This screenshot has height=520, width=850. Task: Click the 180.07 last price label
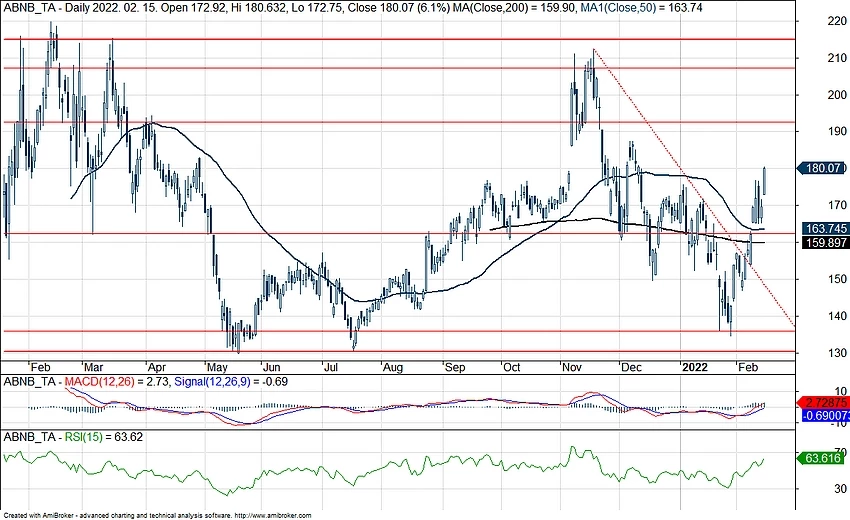[821, 168]
